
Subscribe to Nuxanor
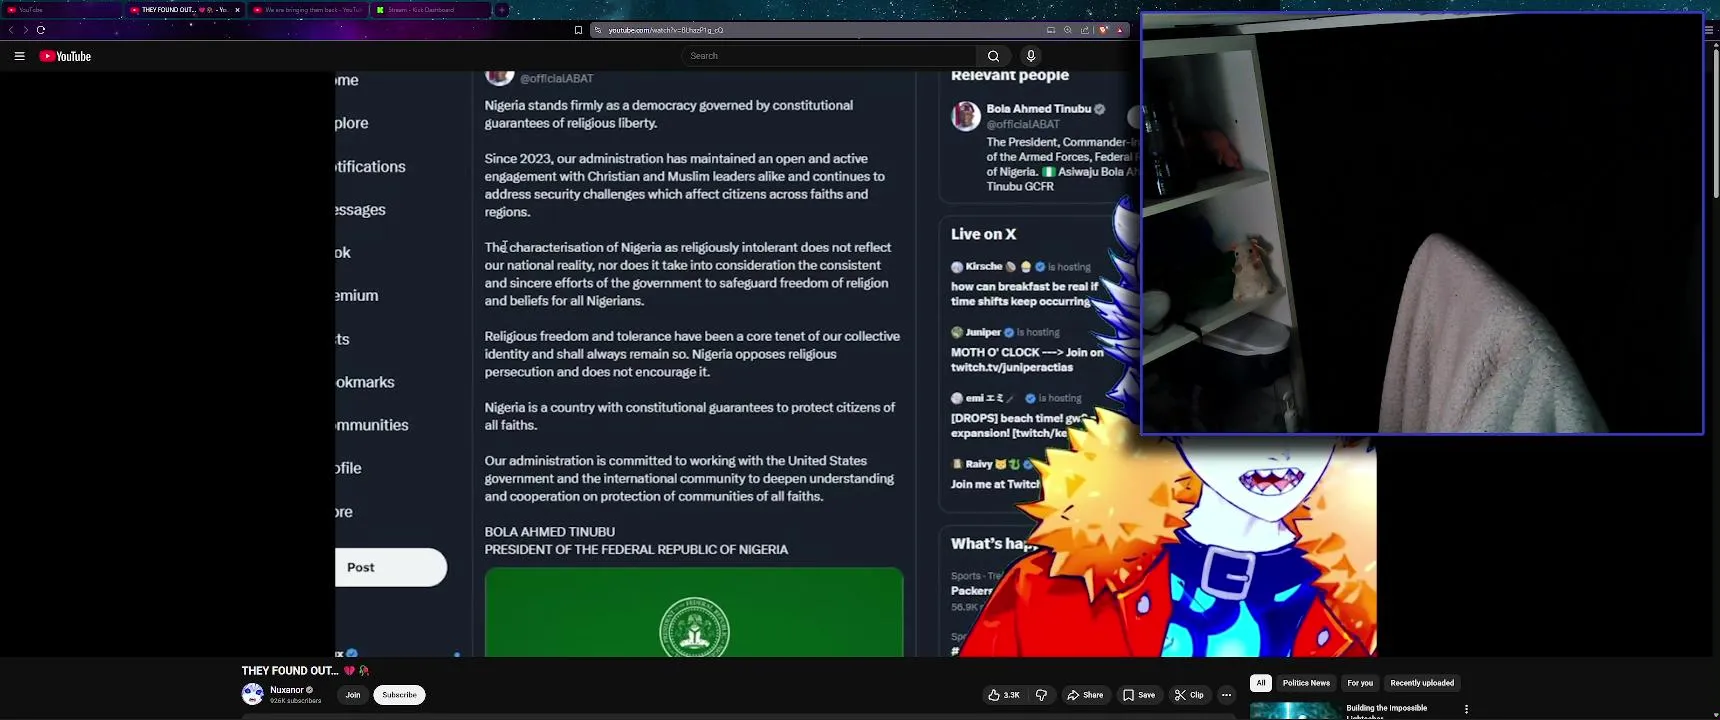pyautogui.click(x=399, y=695)
